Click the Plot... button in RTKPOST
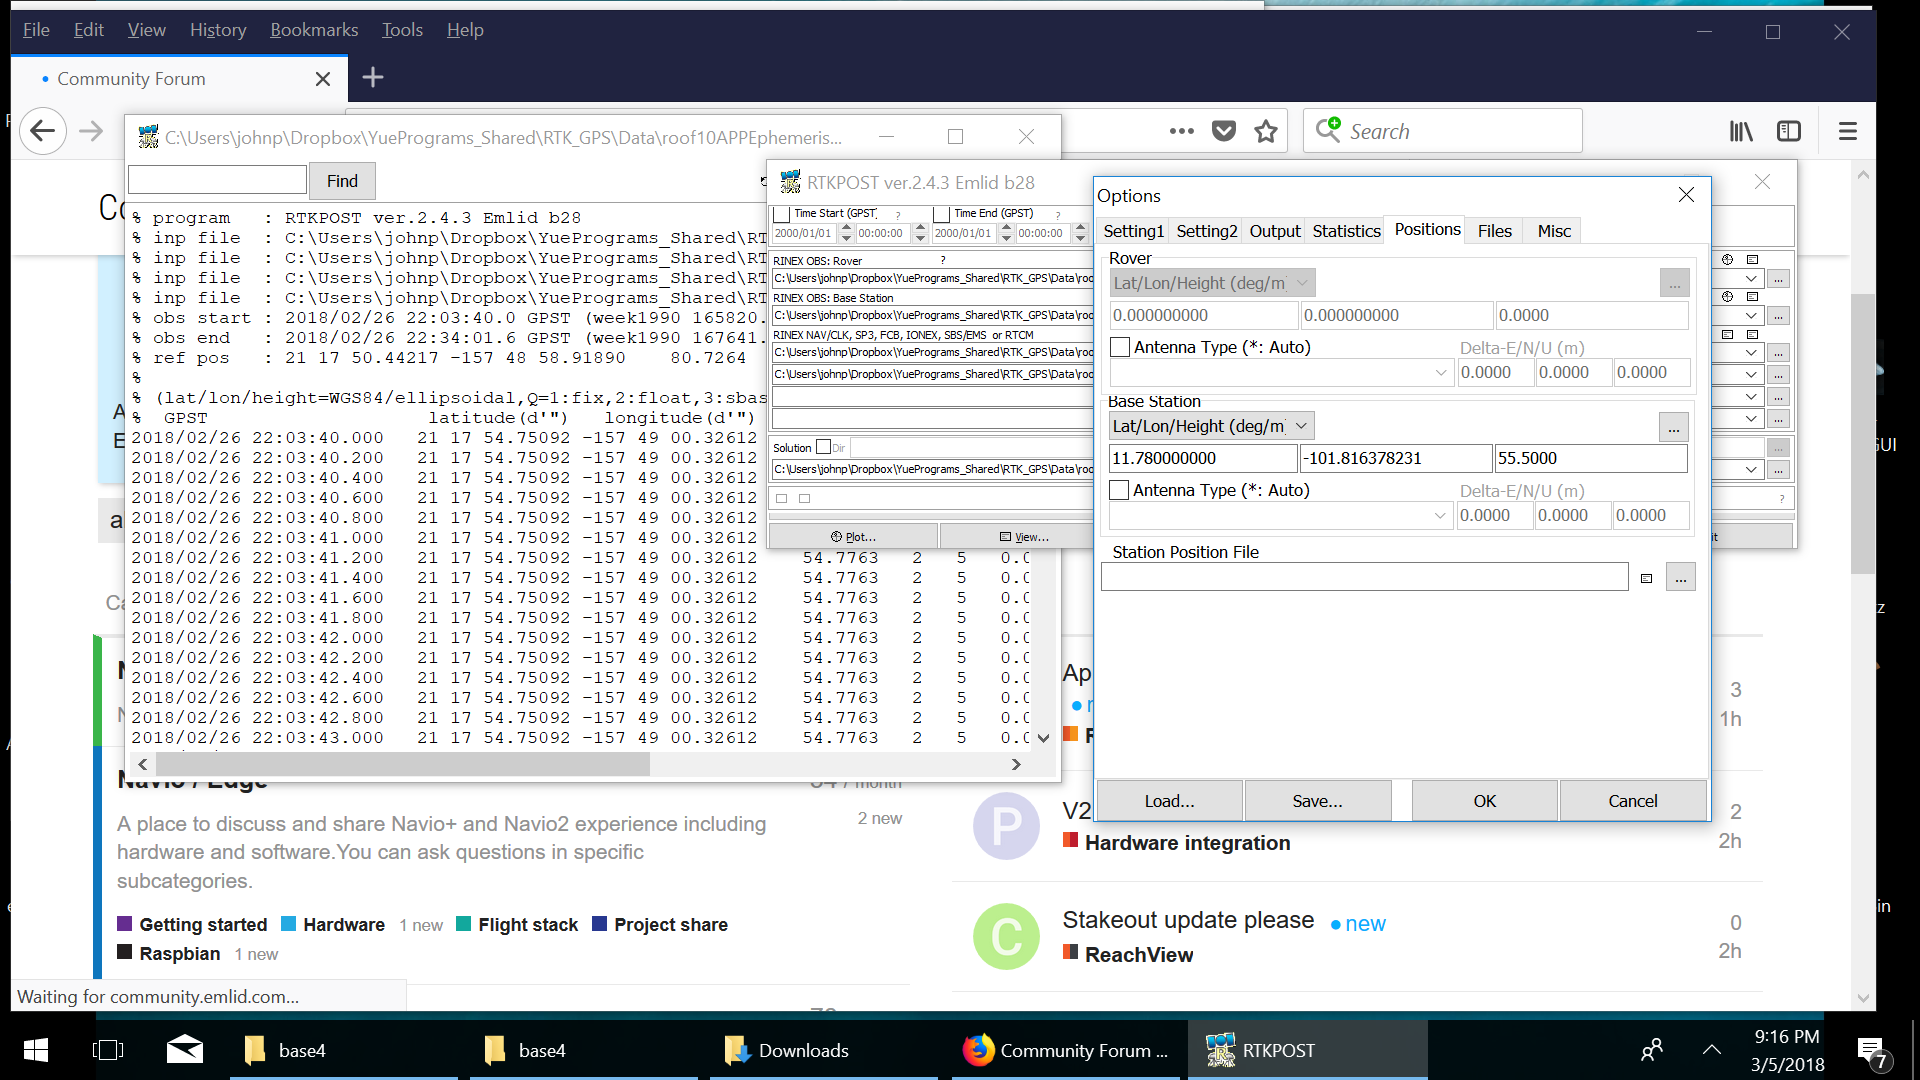1920x1080 pixels. pos(853,537)
